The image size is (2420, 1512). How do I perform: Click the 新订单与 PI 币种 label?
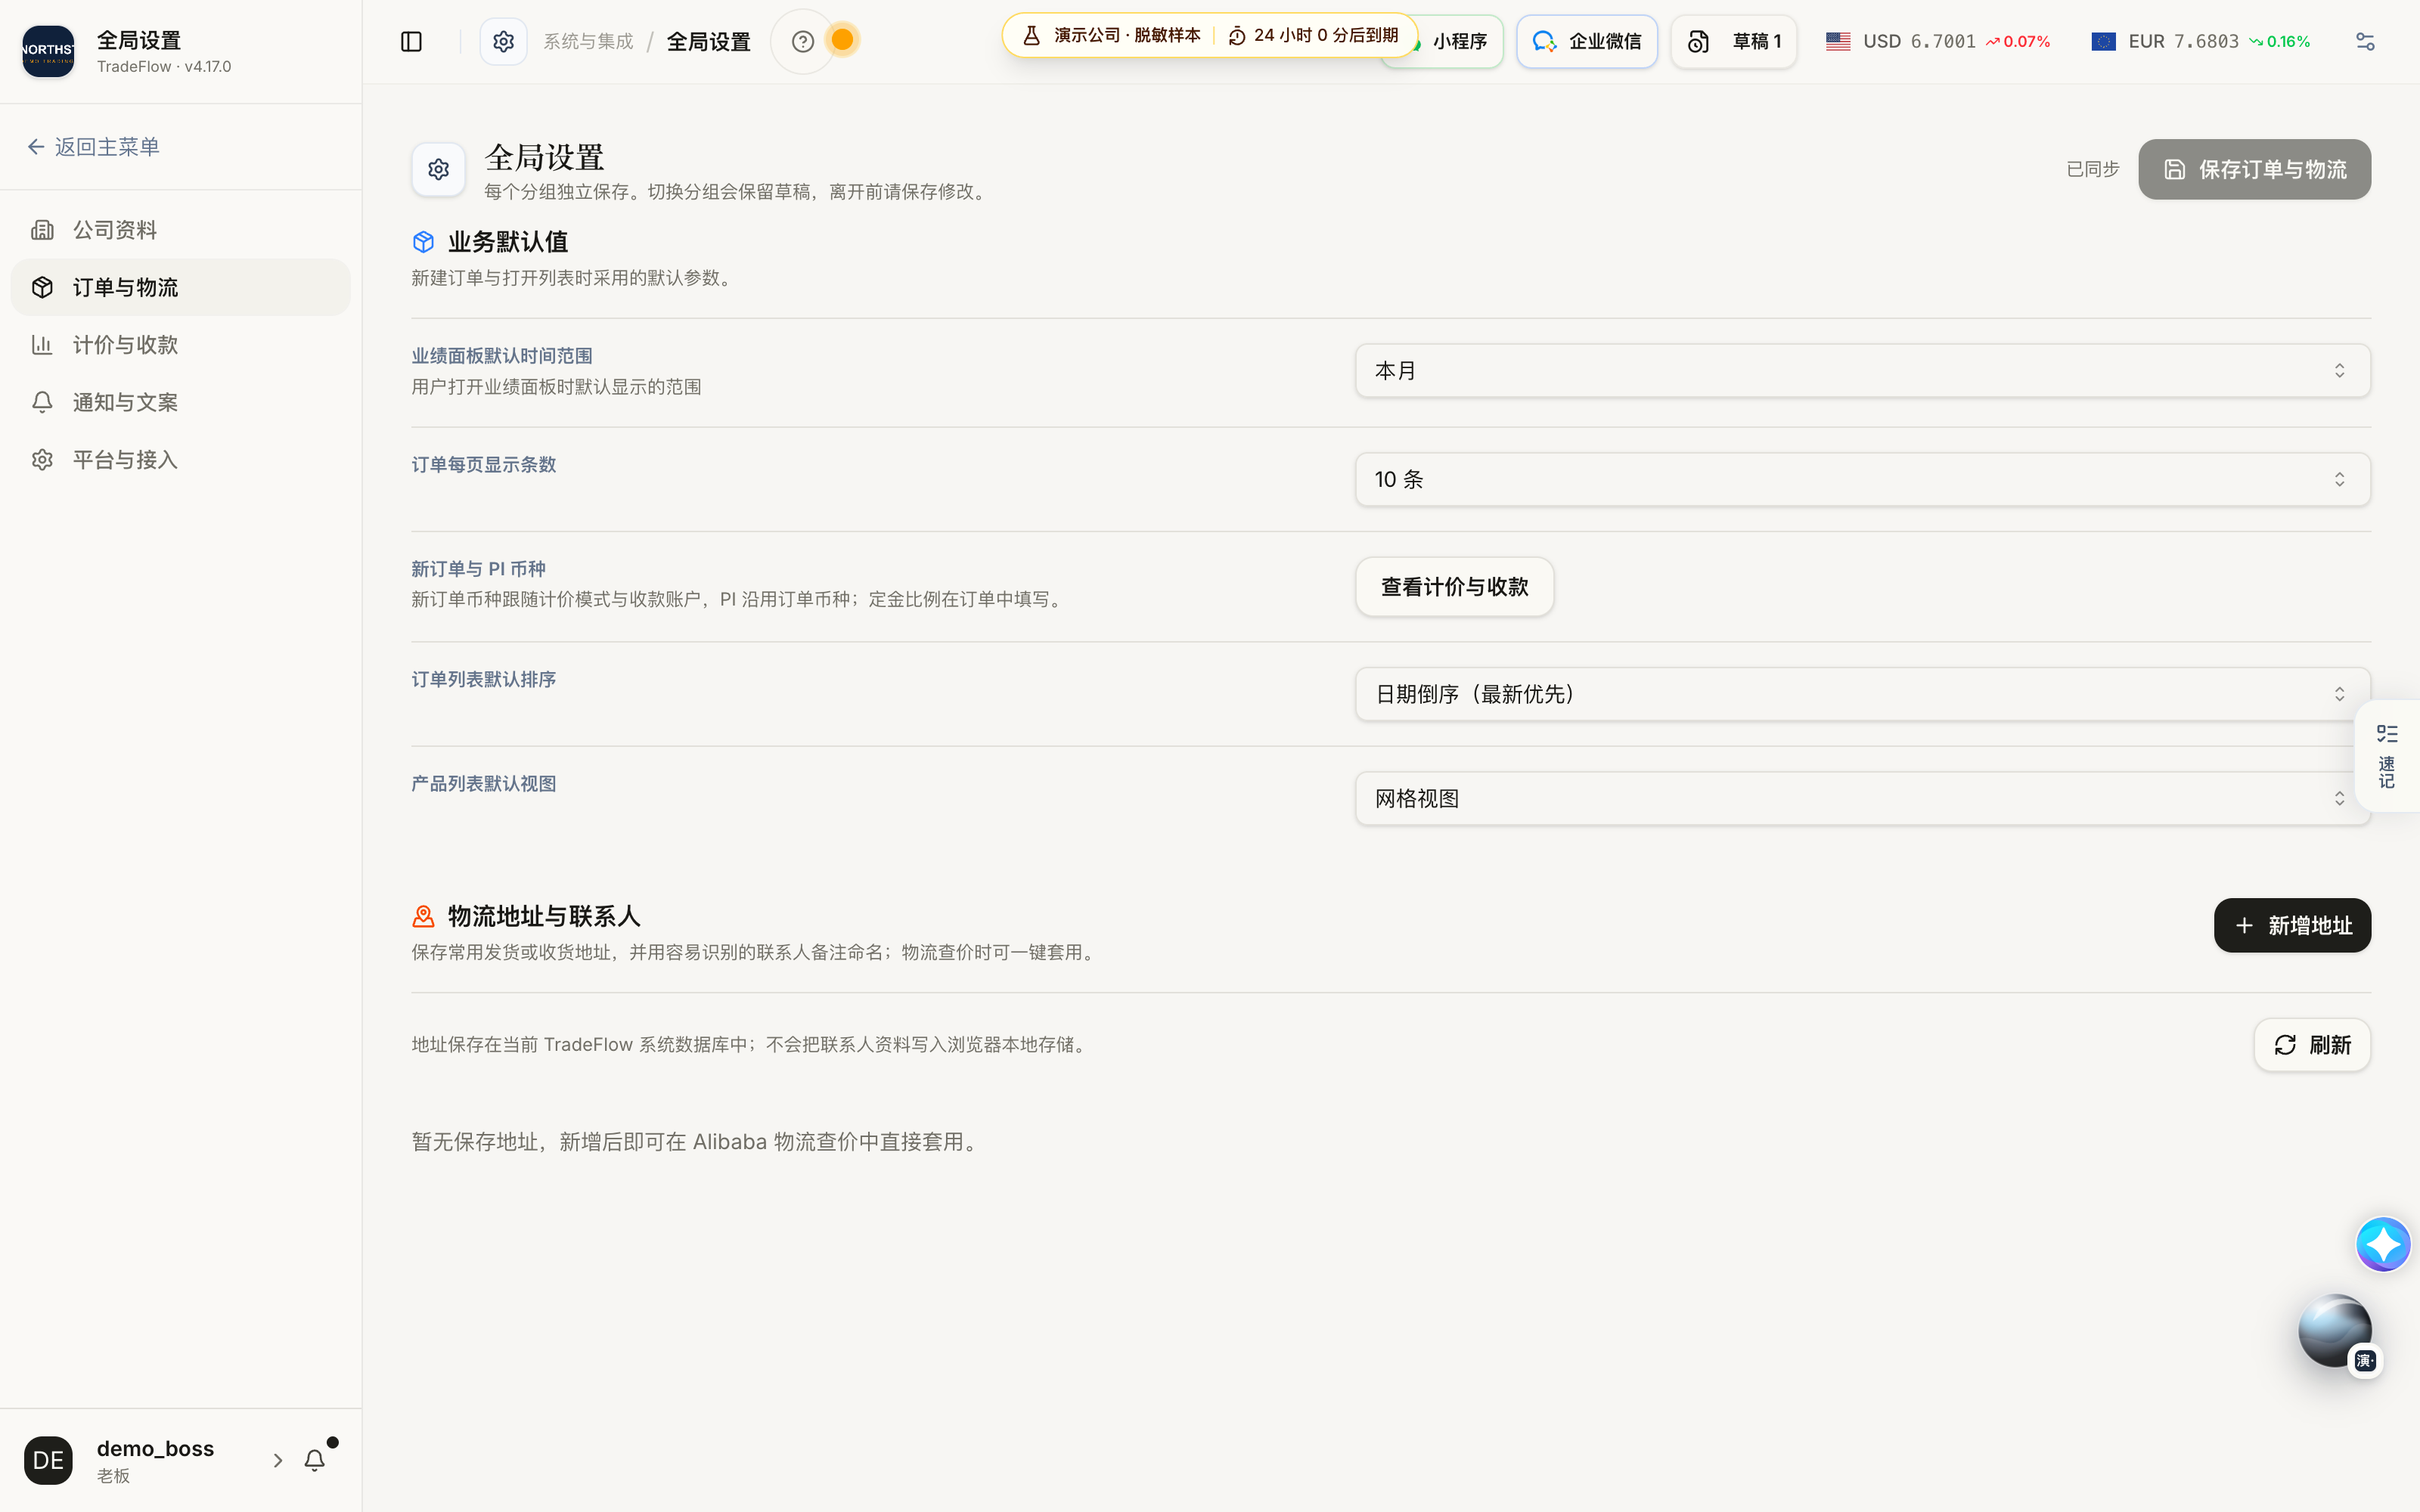tap(478, 569)
